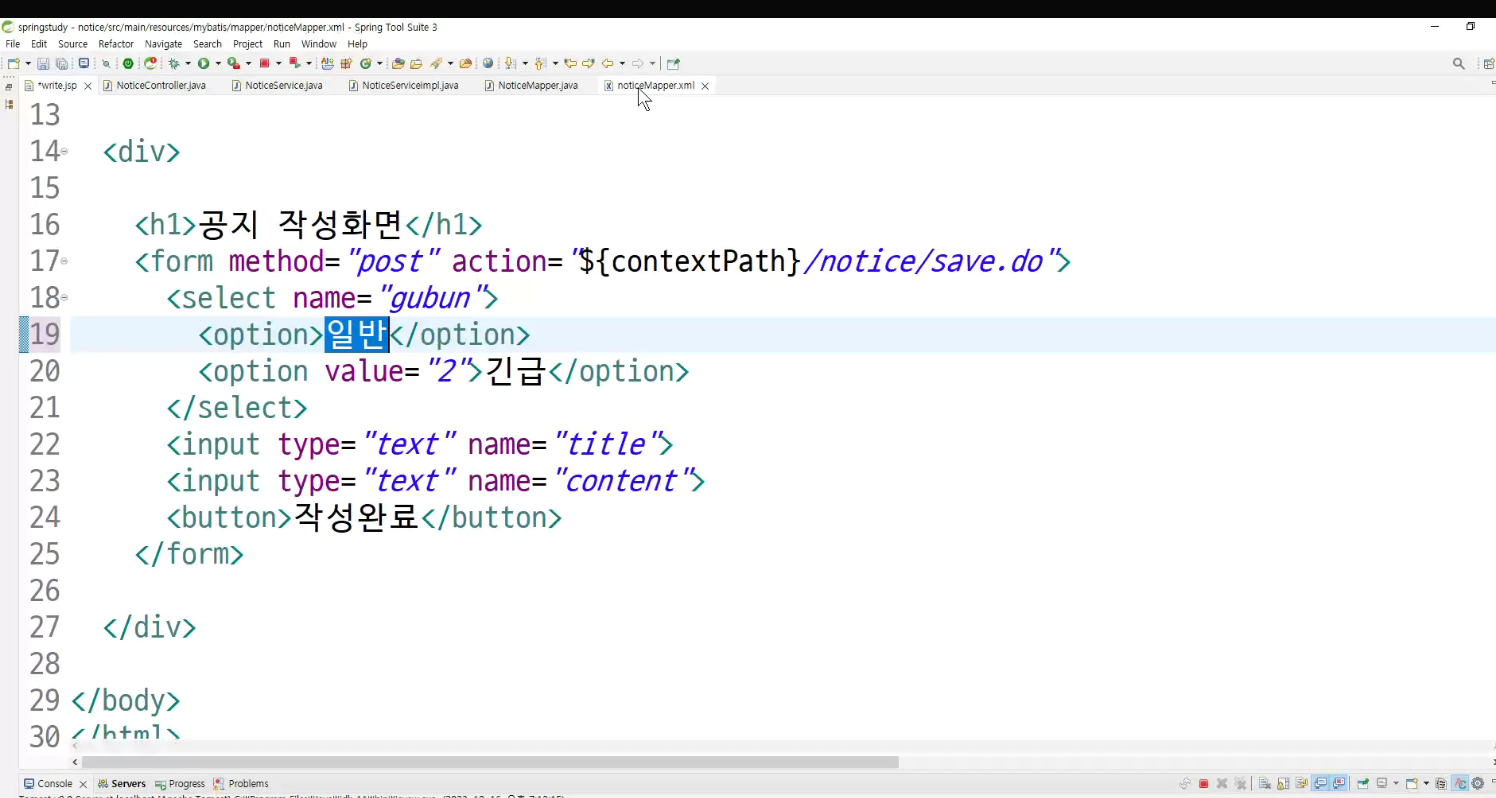Click the Console settings gear icon

point(1477,784)
